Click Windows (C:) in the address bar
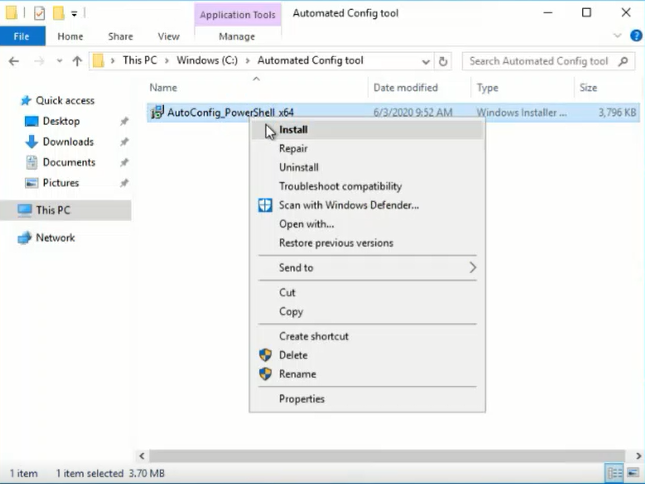 (207, 60)
